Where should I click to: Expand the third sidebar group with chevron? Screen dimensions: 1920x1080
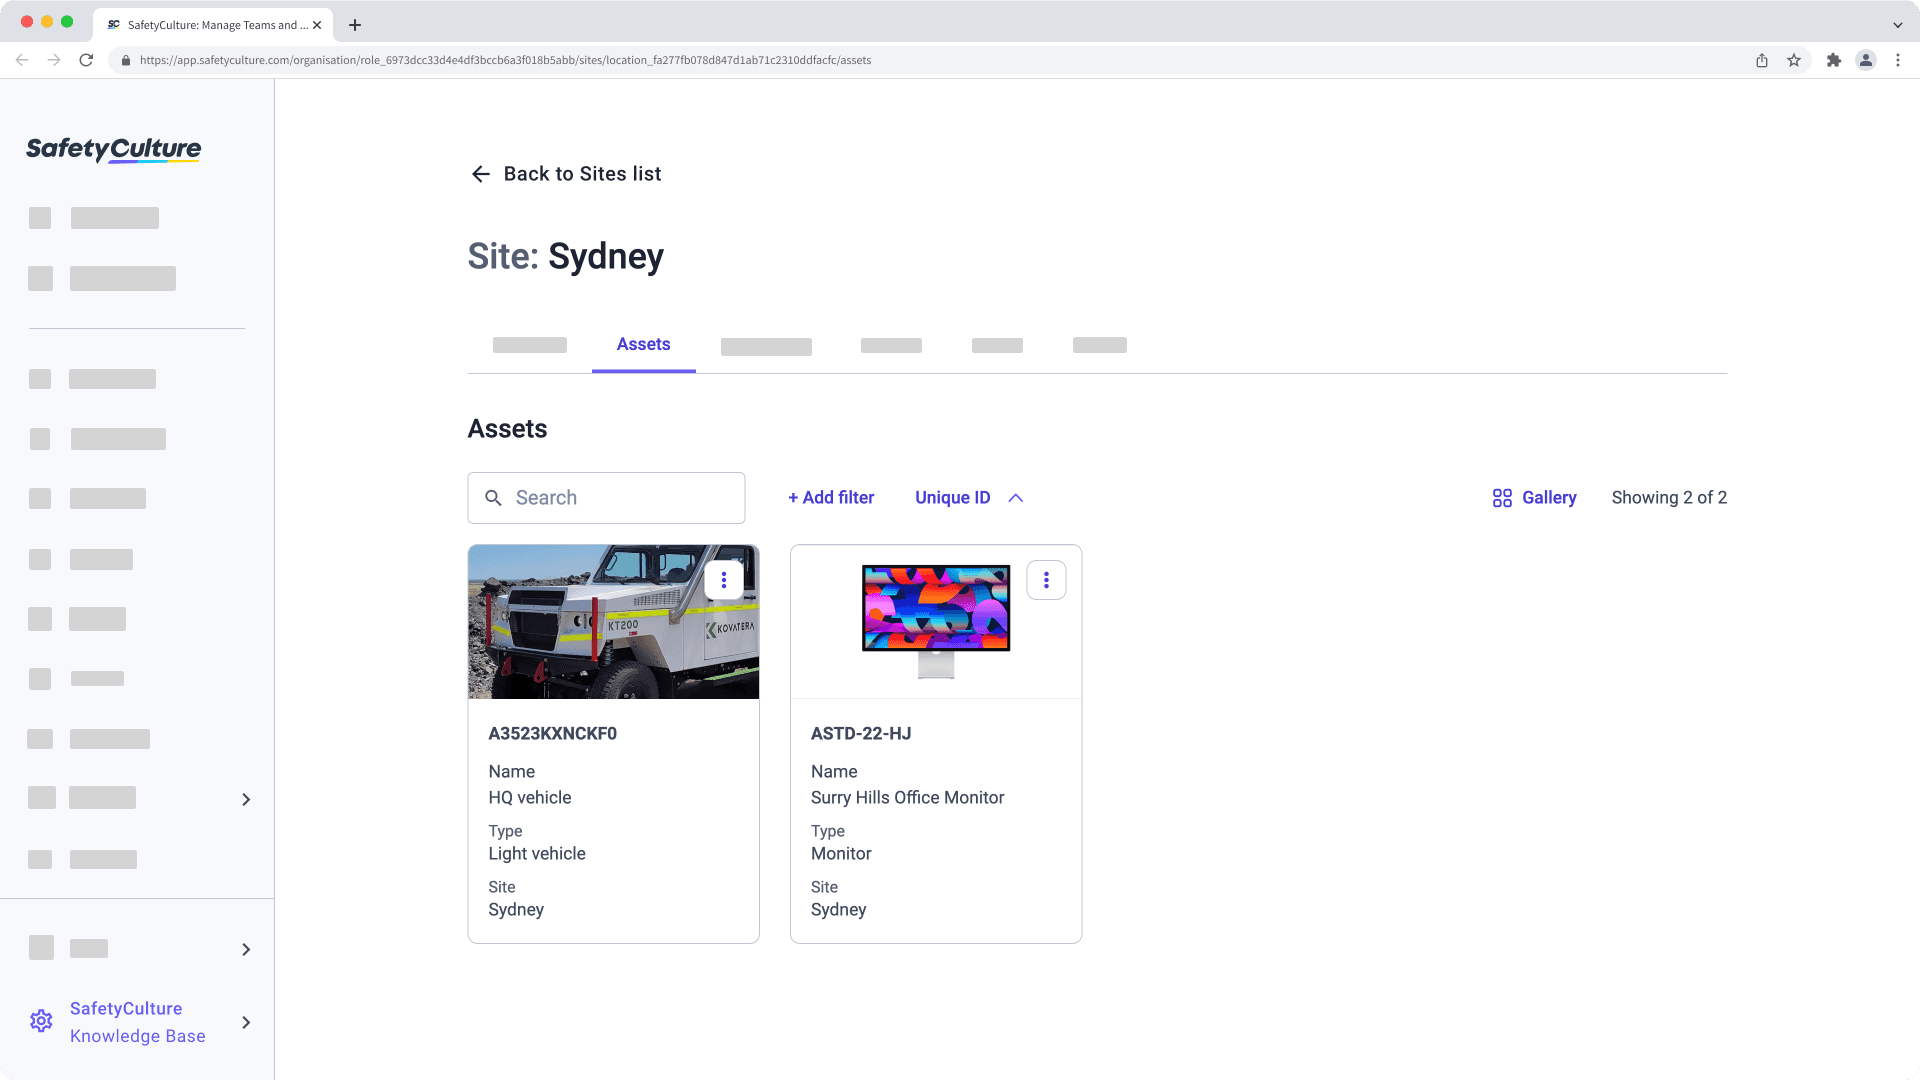(x=245, y=1022)
